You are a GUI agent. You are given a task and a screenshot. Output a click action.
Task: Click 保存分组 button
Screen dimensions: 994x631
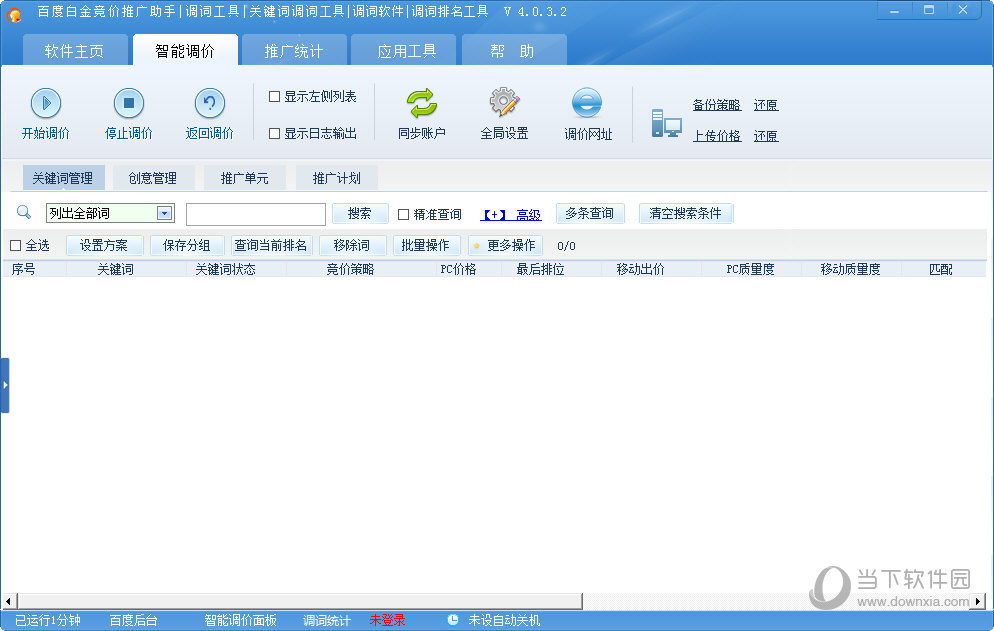coord(186,245)
